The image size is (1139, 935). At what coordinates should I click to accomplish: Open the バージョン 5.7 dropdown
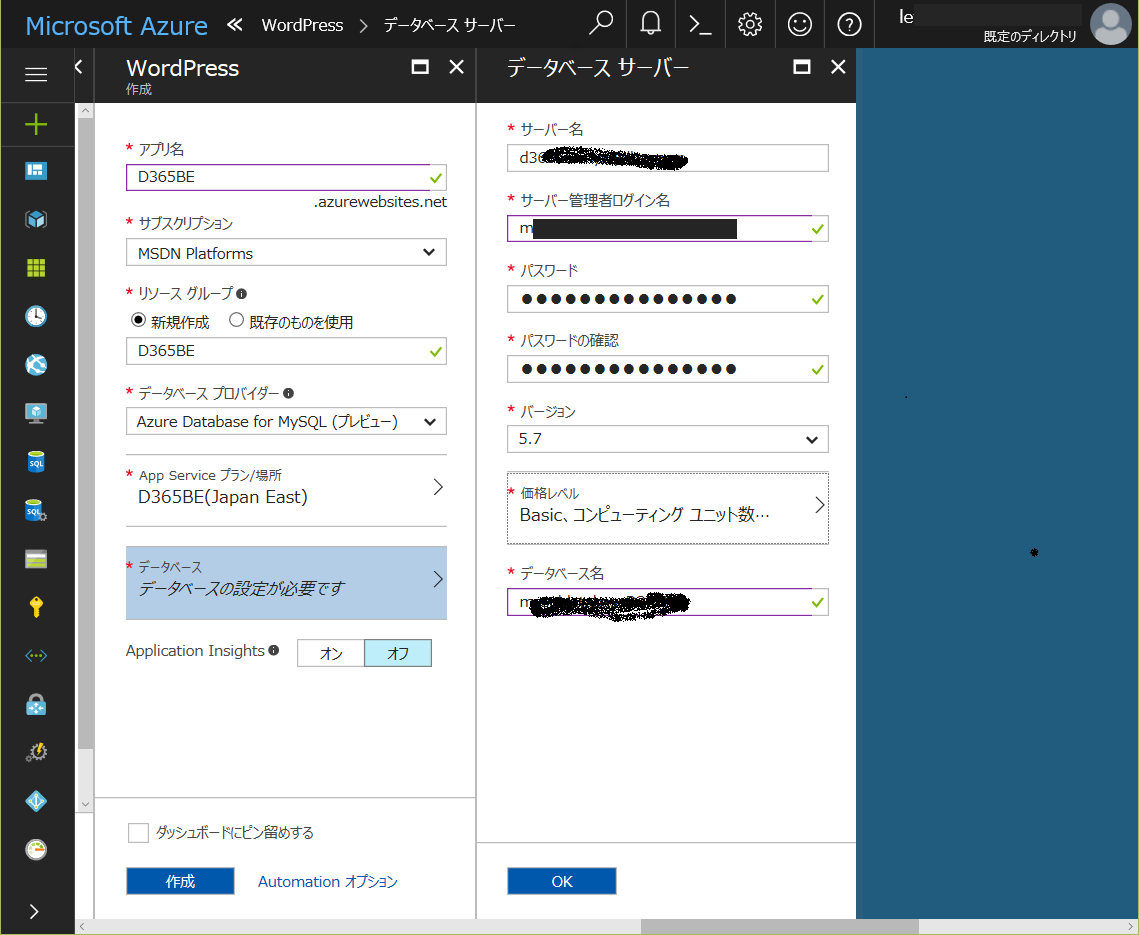click(668, 439)
